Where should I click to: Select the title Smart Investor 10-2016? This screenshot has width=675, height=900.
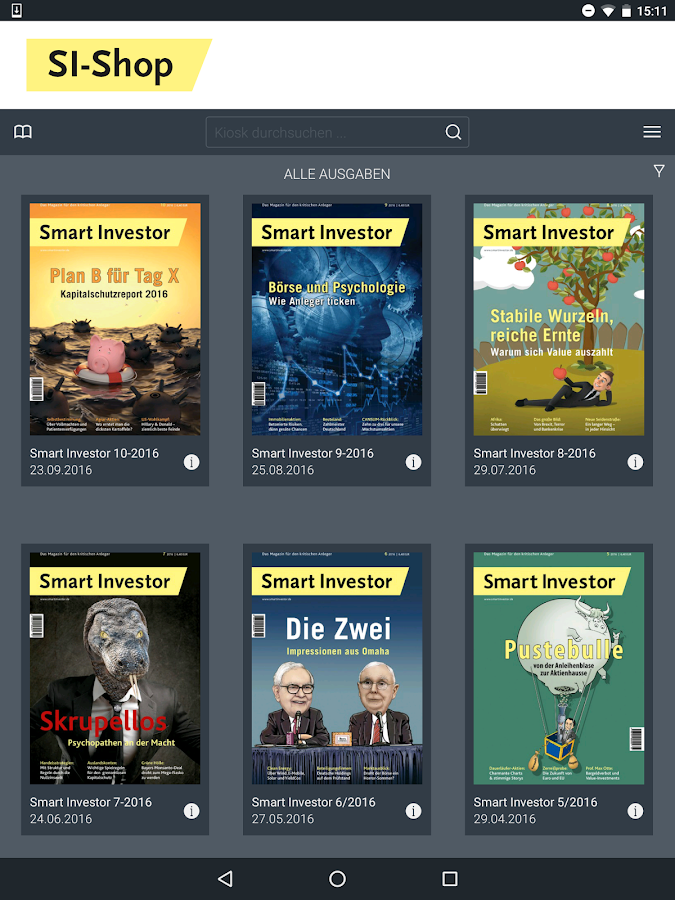click(94, 453)
